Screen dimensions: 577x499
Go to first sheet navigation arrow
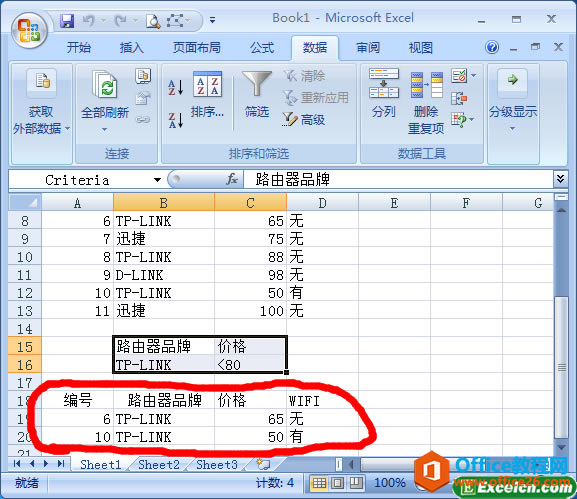(x=17, y=464)
